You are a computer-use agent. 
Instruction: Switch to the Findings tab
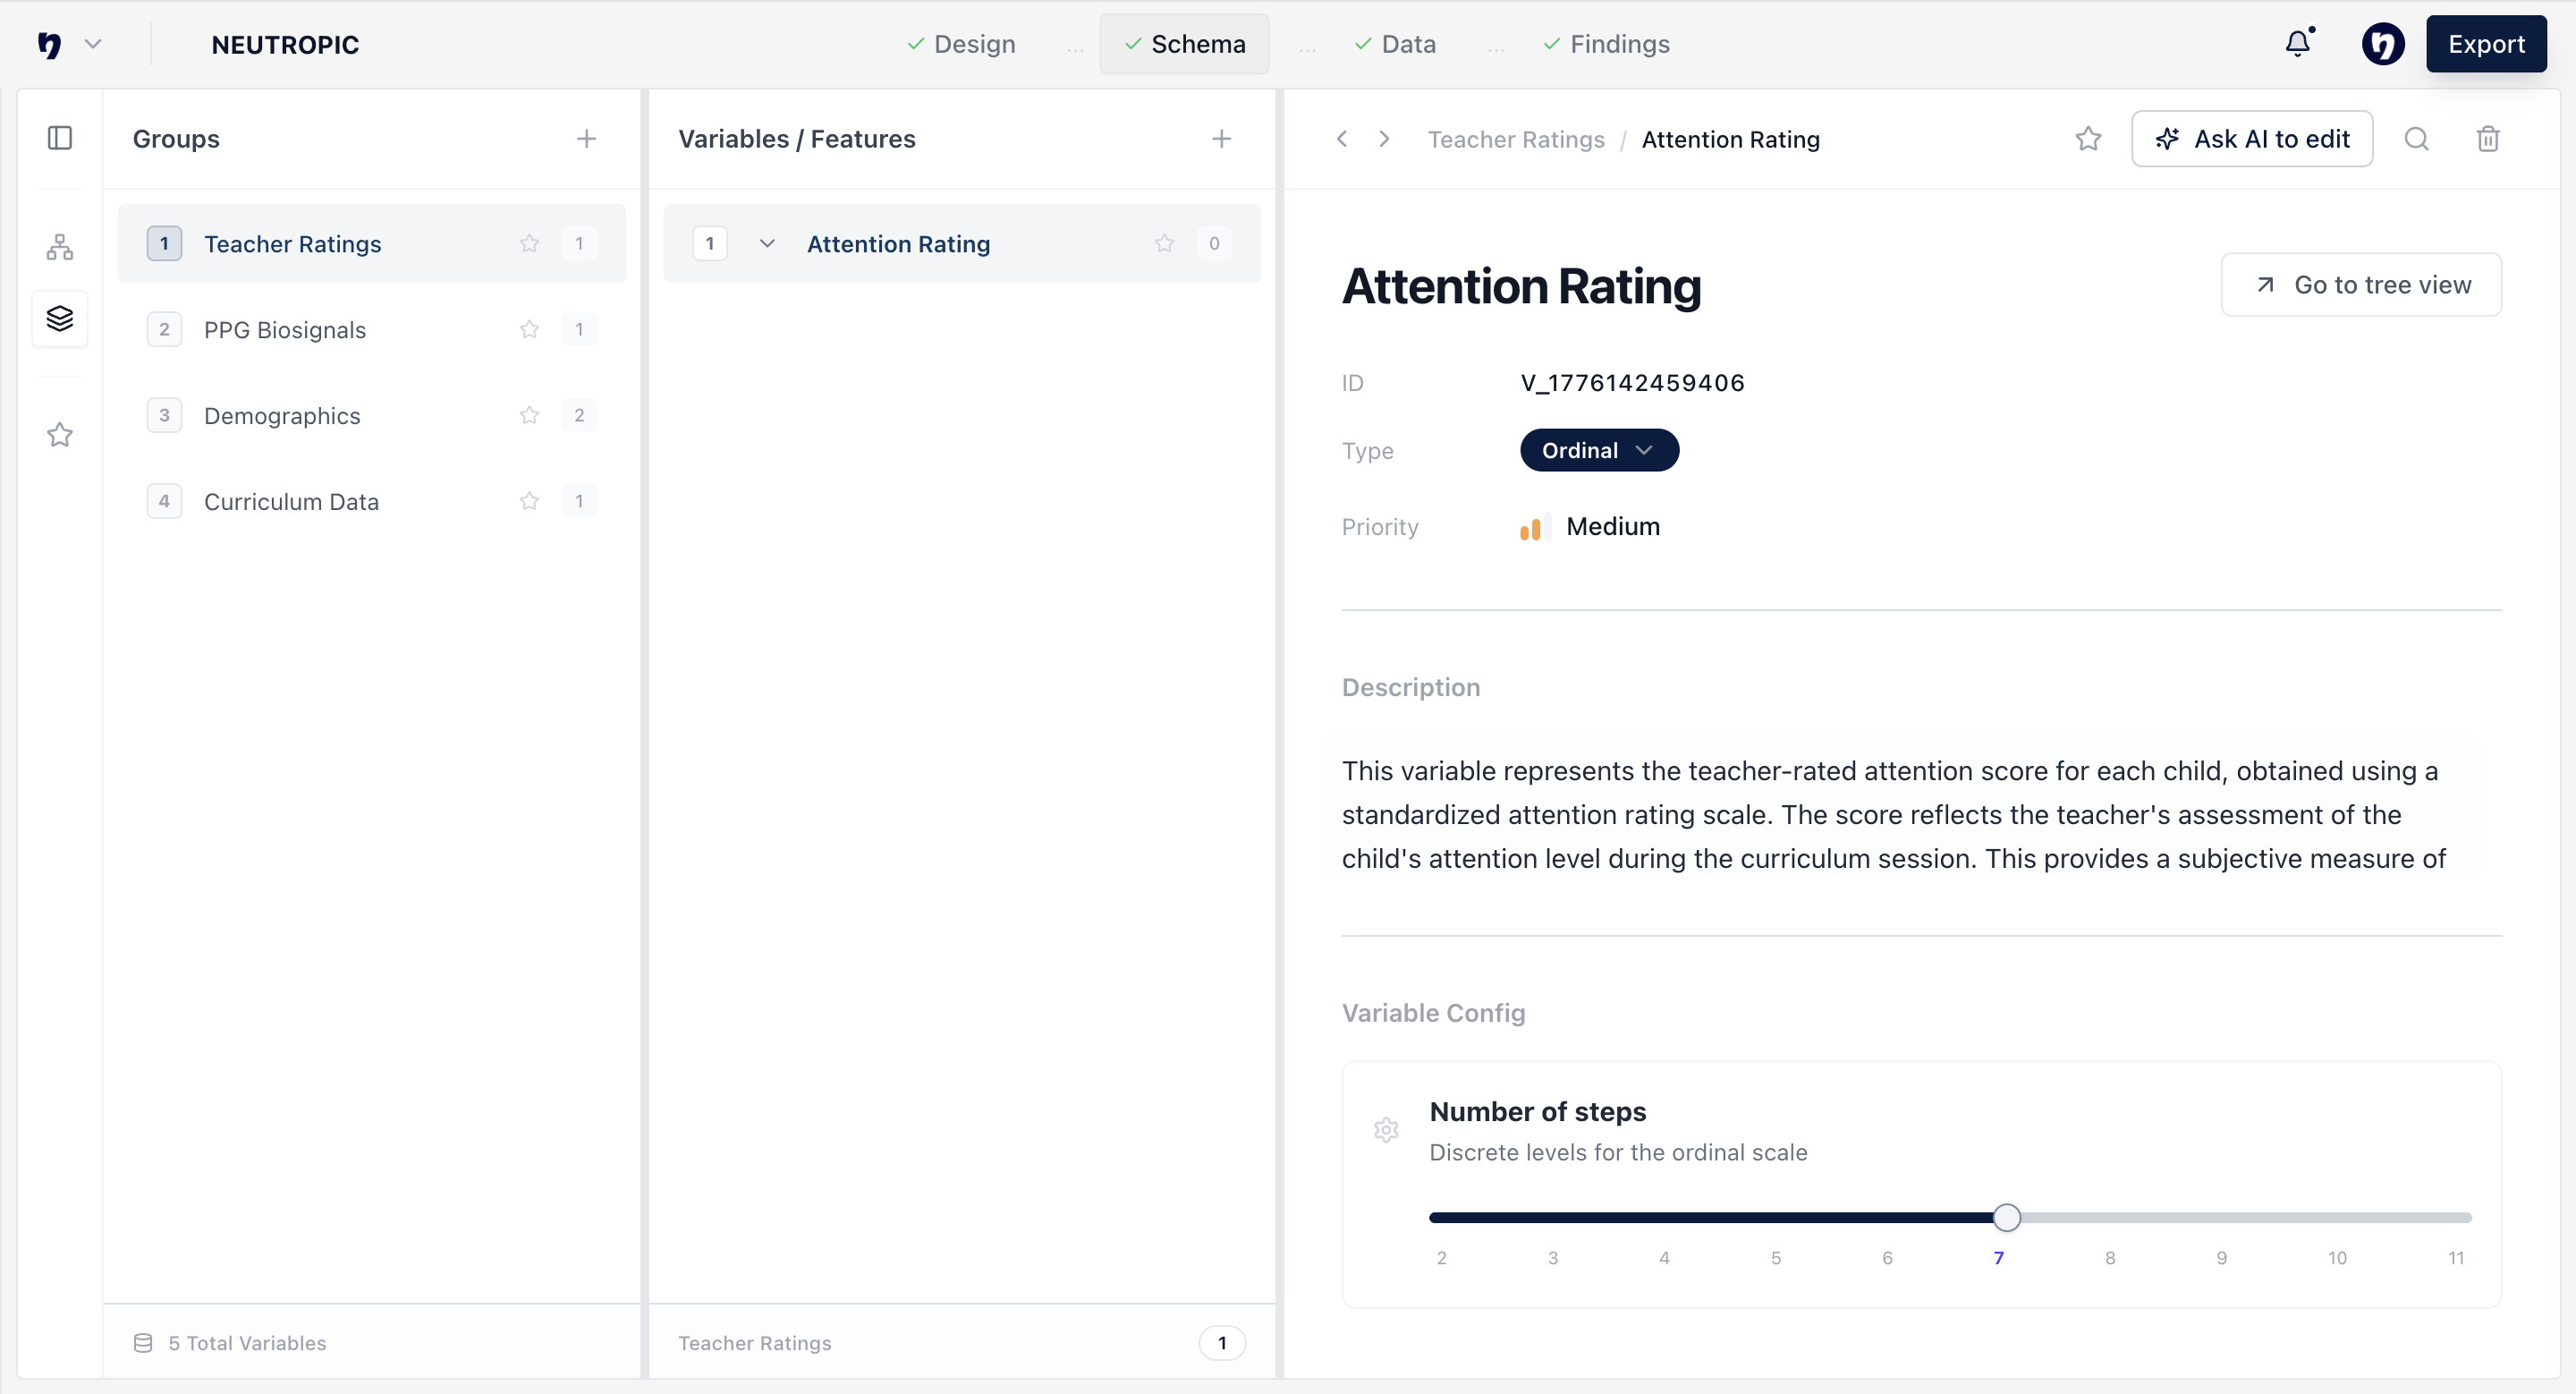point(1606,44)
